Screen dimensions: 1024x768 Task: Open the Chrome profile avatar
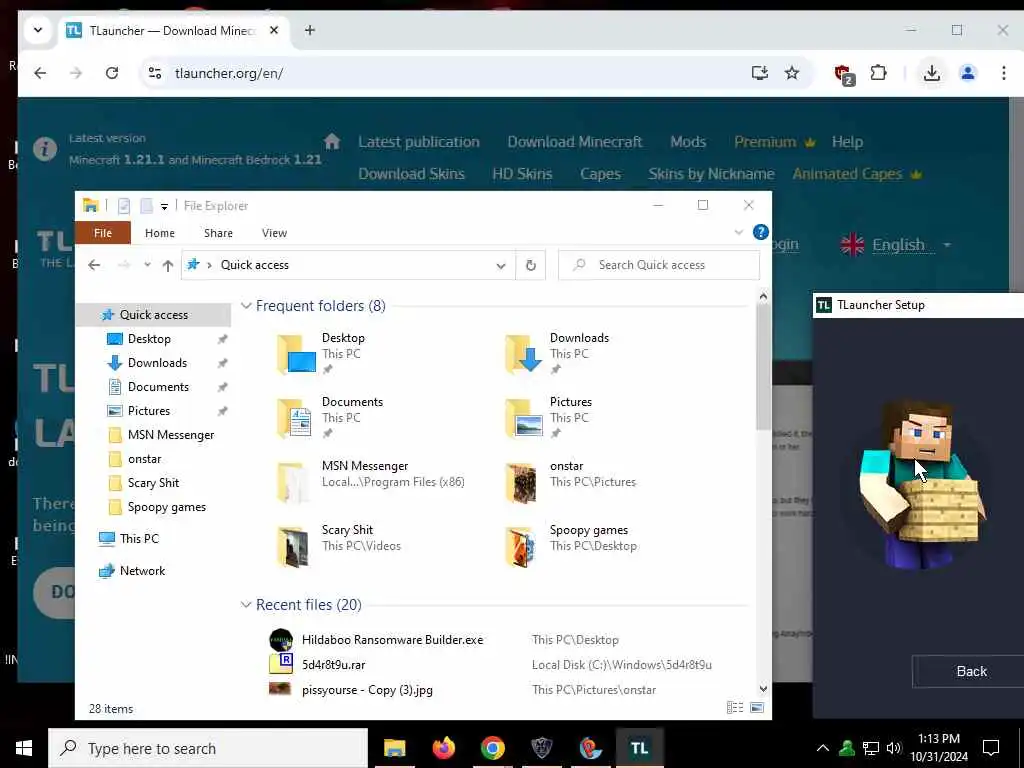point(968,72)
